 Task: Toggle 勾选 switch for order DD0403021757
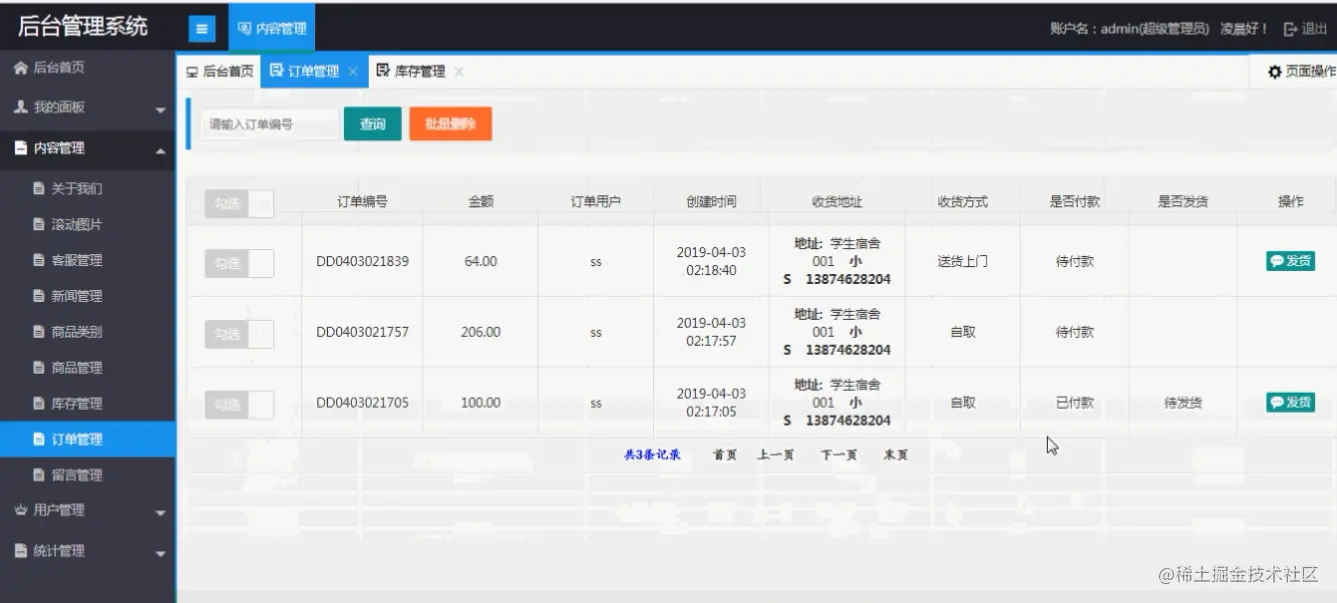coord(239,334)
